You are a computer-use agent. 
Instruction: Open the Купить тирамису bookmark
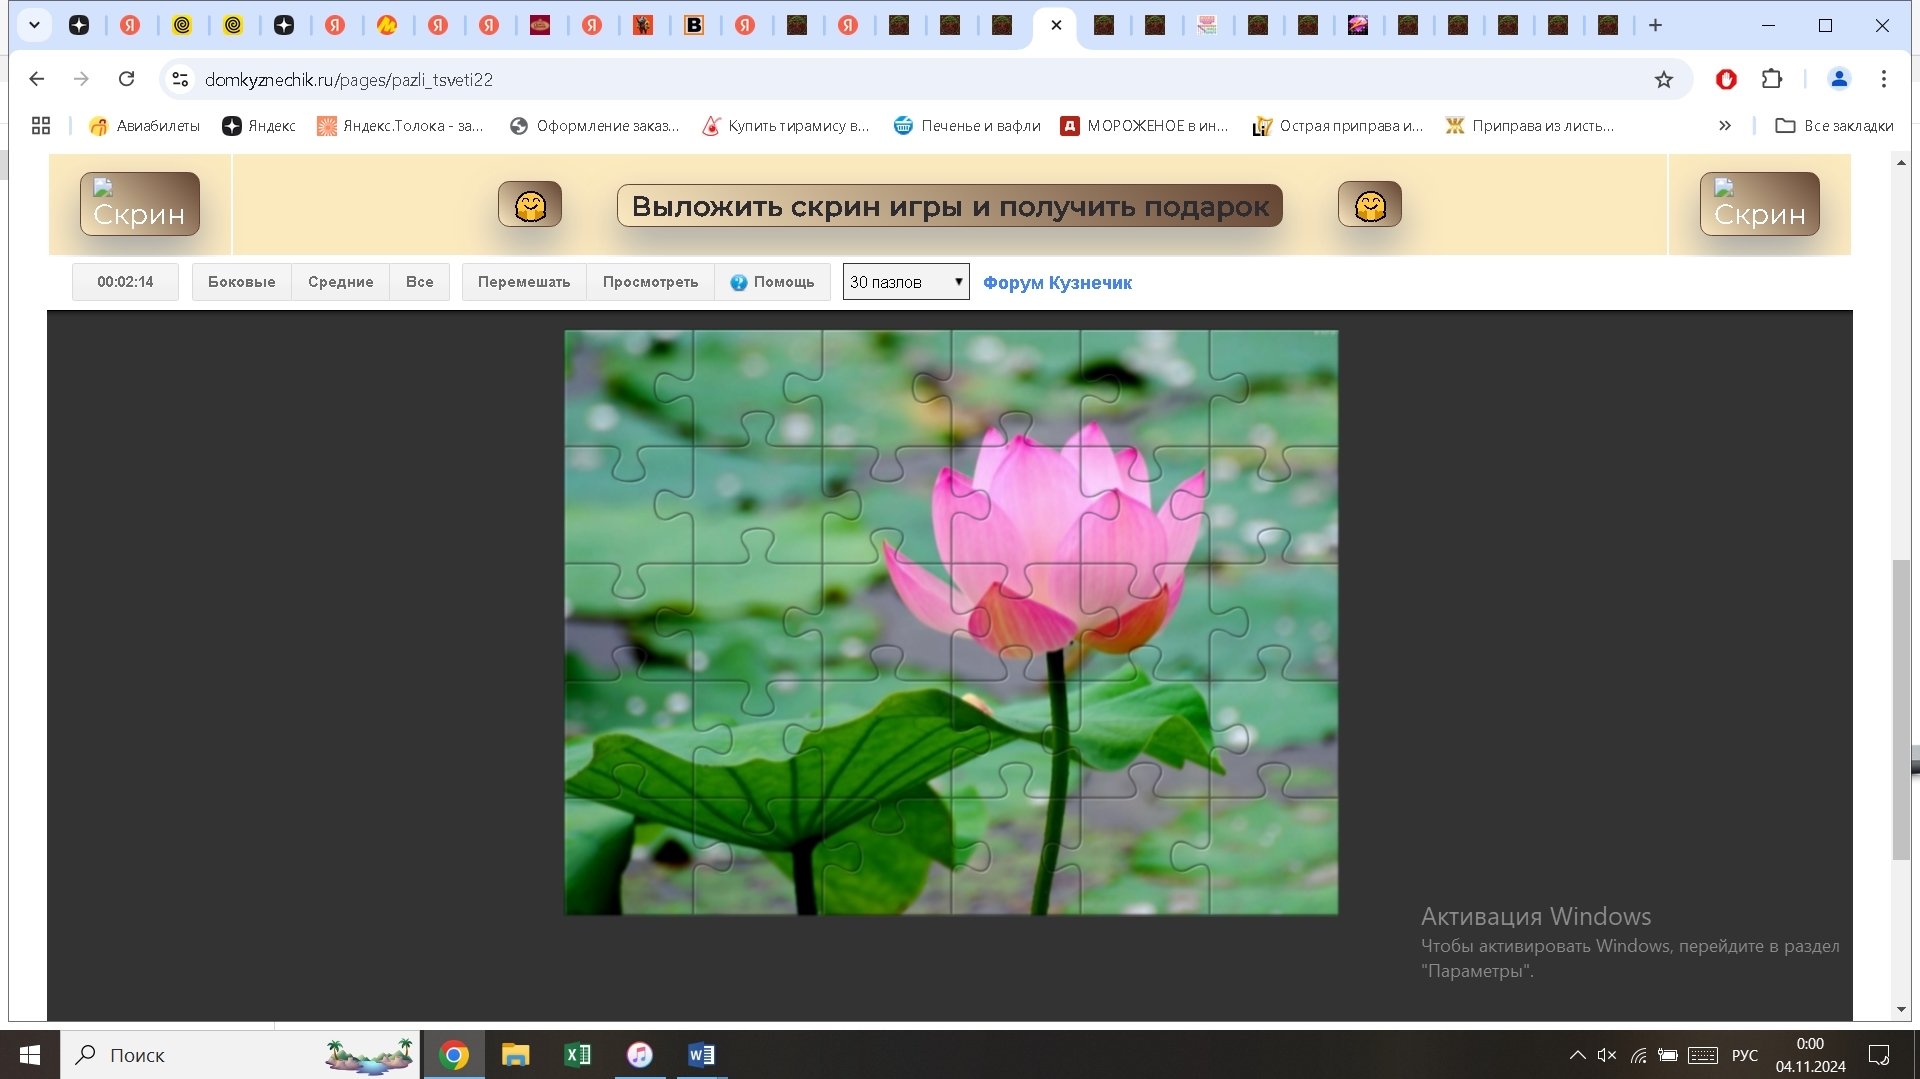pos(786,126)
